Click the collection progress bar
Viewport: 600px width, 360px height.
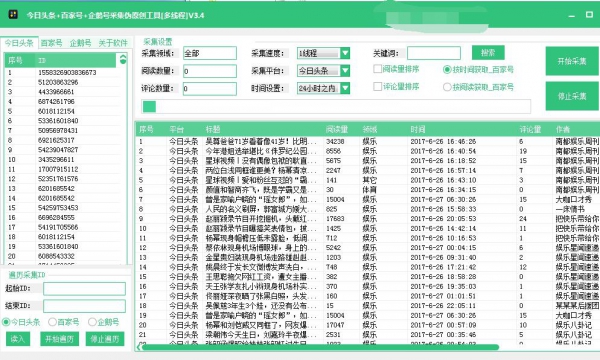(336, 107)
